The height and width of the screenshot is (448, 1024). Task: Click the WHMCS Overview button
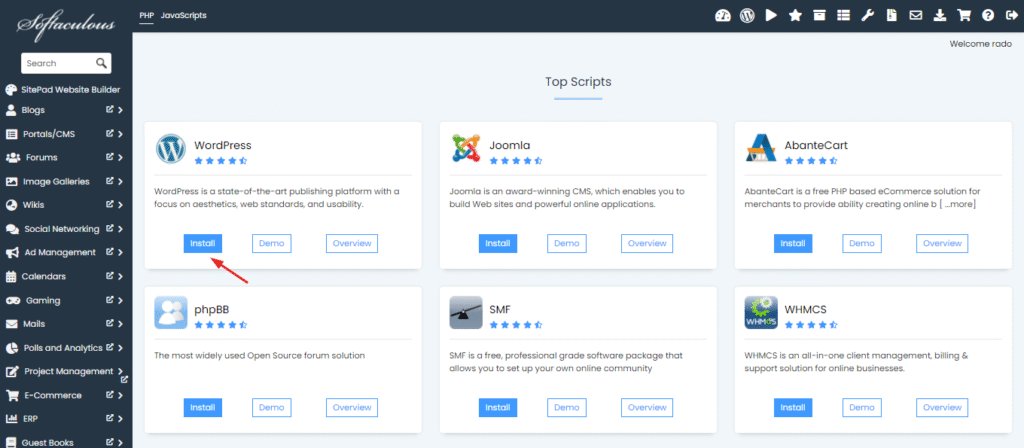coord(942,407)
